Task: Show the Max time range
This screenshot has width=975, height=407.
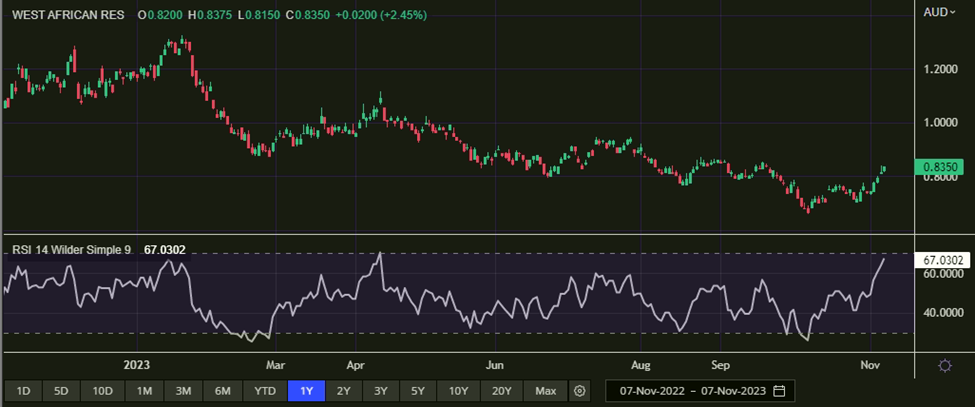Action: (x=545, y=391)
